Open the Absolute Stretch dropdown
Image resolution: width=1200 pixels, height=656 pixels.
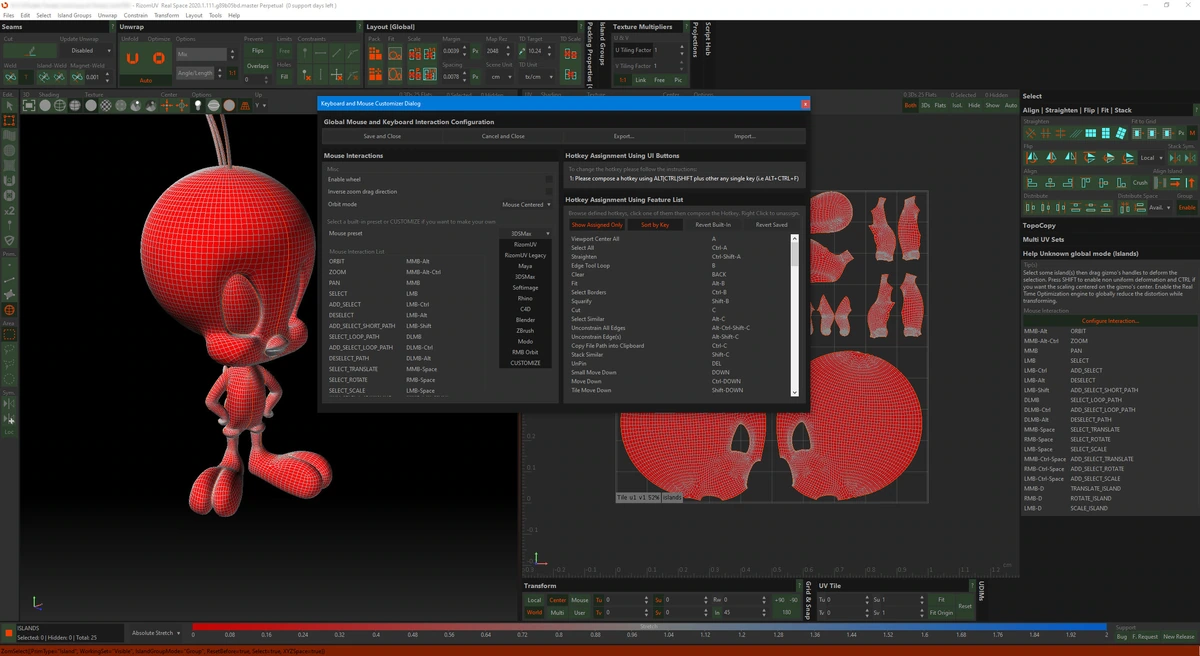(x=156, y=633)
